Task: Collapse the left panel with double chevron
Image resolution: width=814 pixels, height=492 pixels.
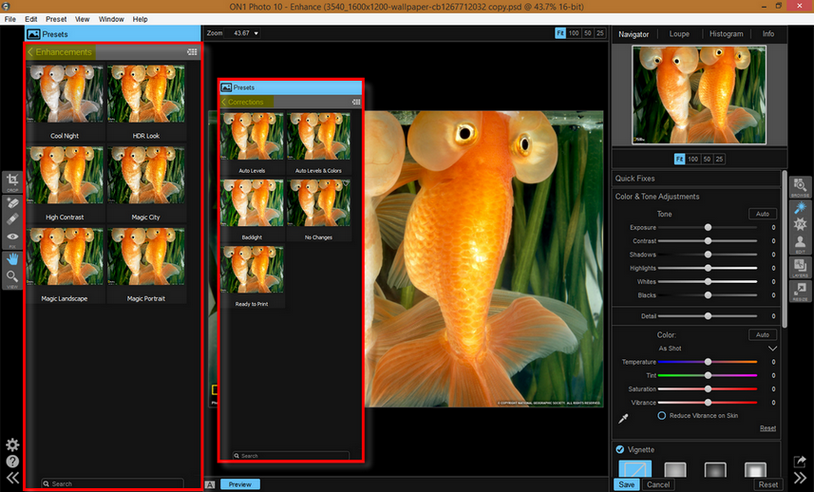Action: point(12,478)
